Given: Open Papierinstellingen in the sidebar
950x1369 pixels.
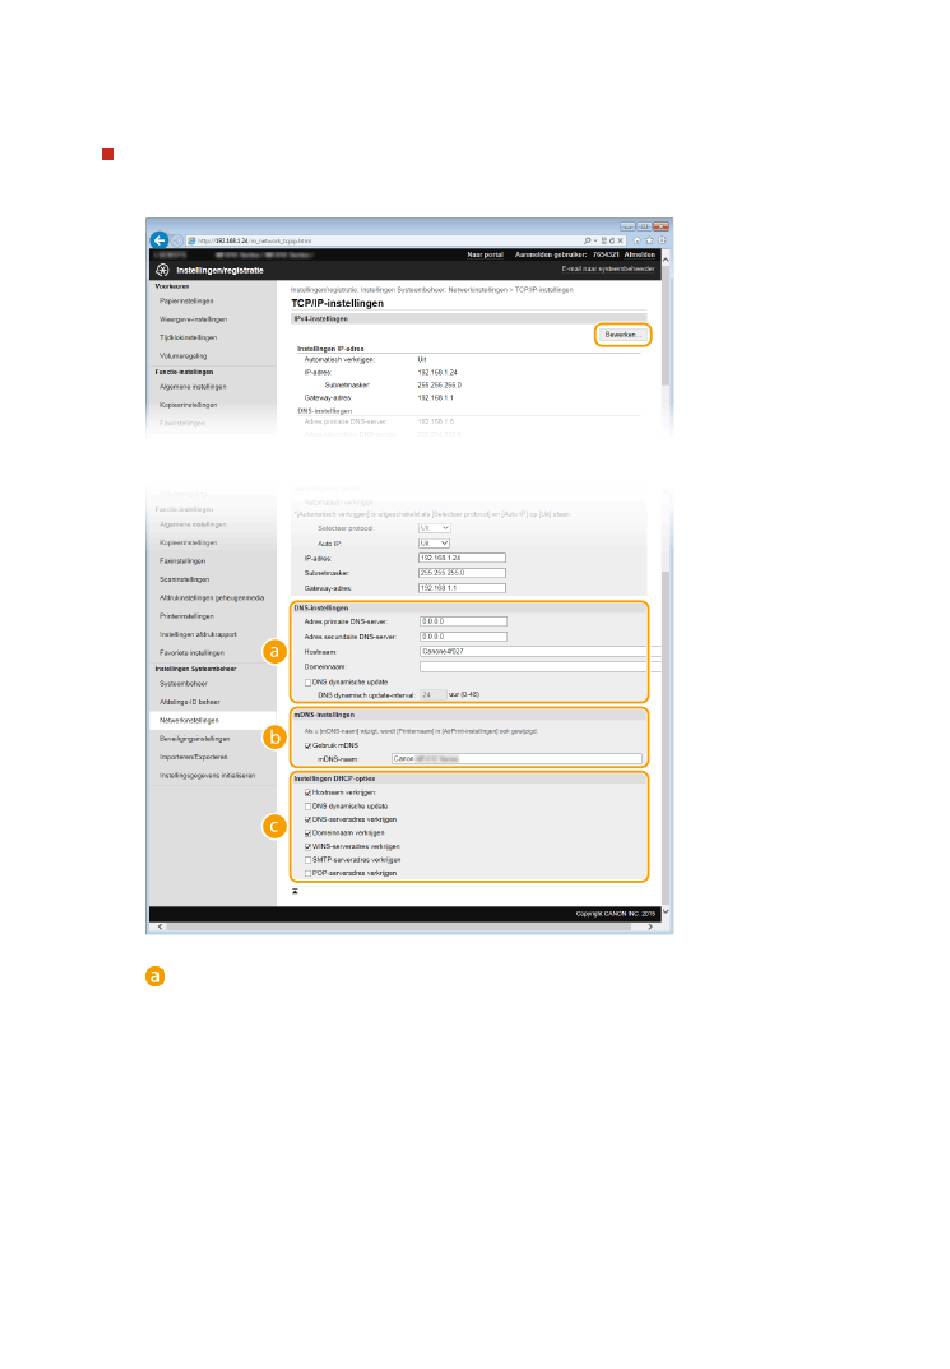Looking at the screenshot, I should [187, 301].
